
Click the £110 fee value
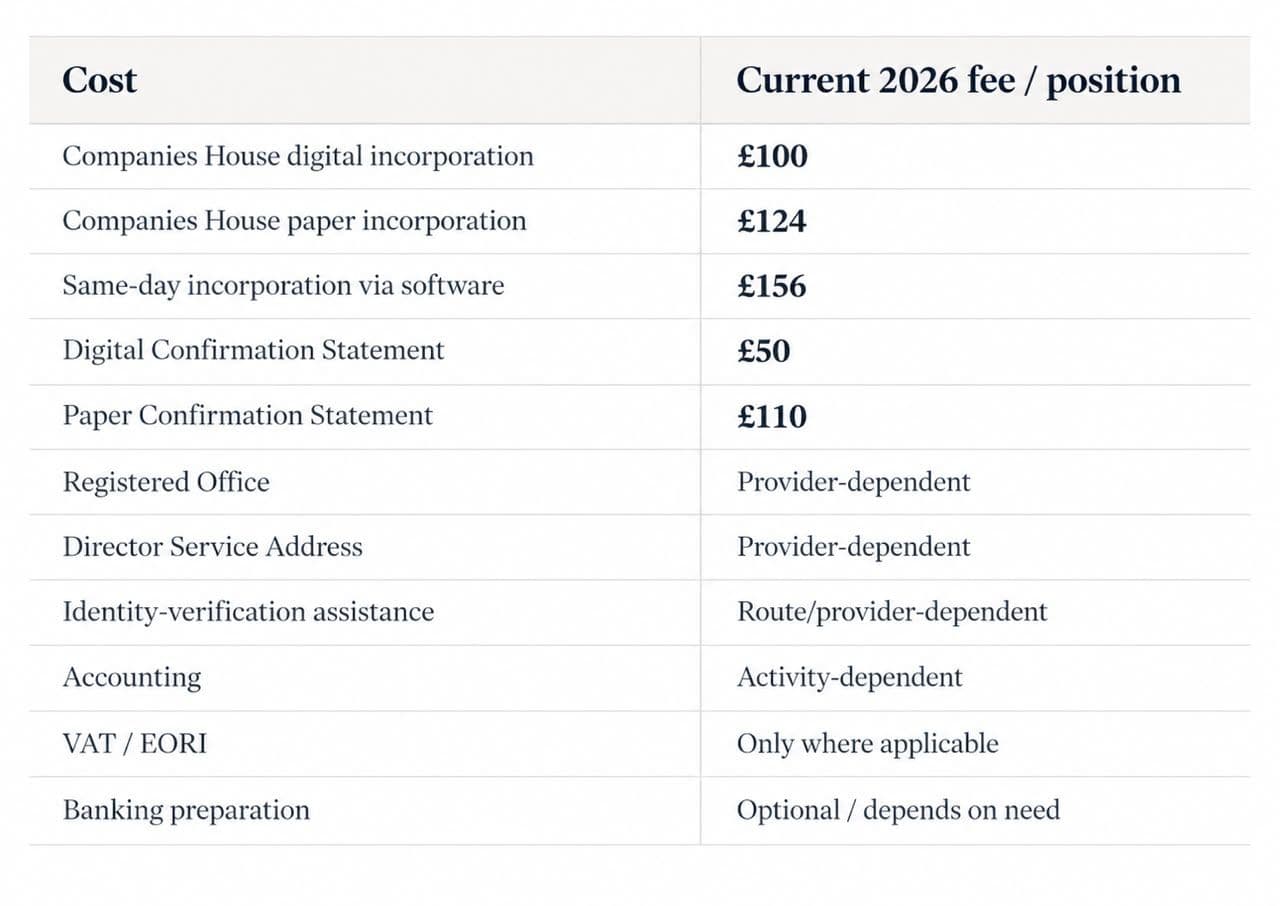click(772, 416)
